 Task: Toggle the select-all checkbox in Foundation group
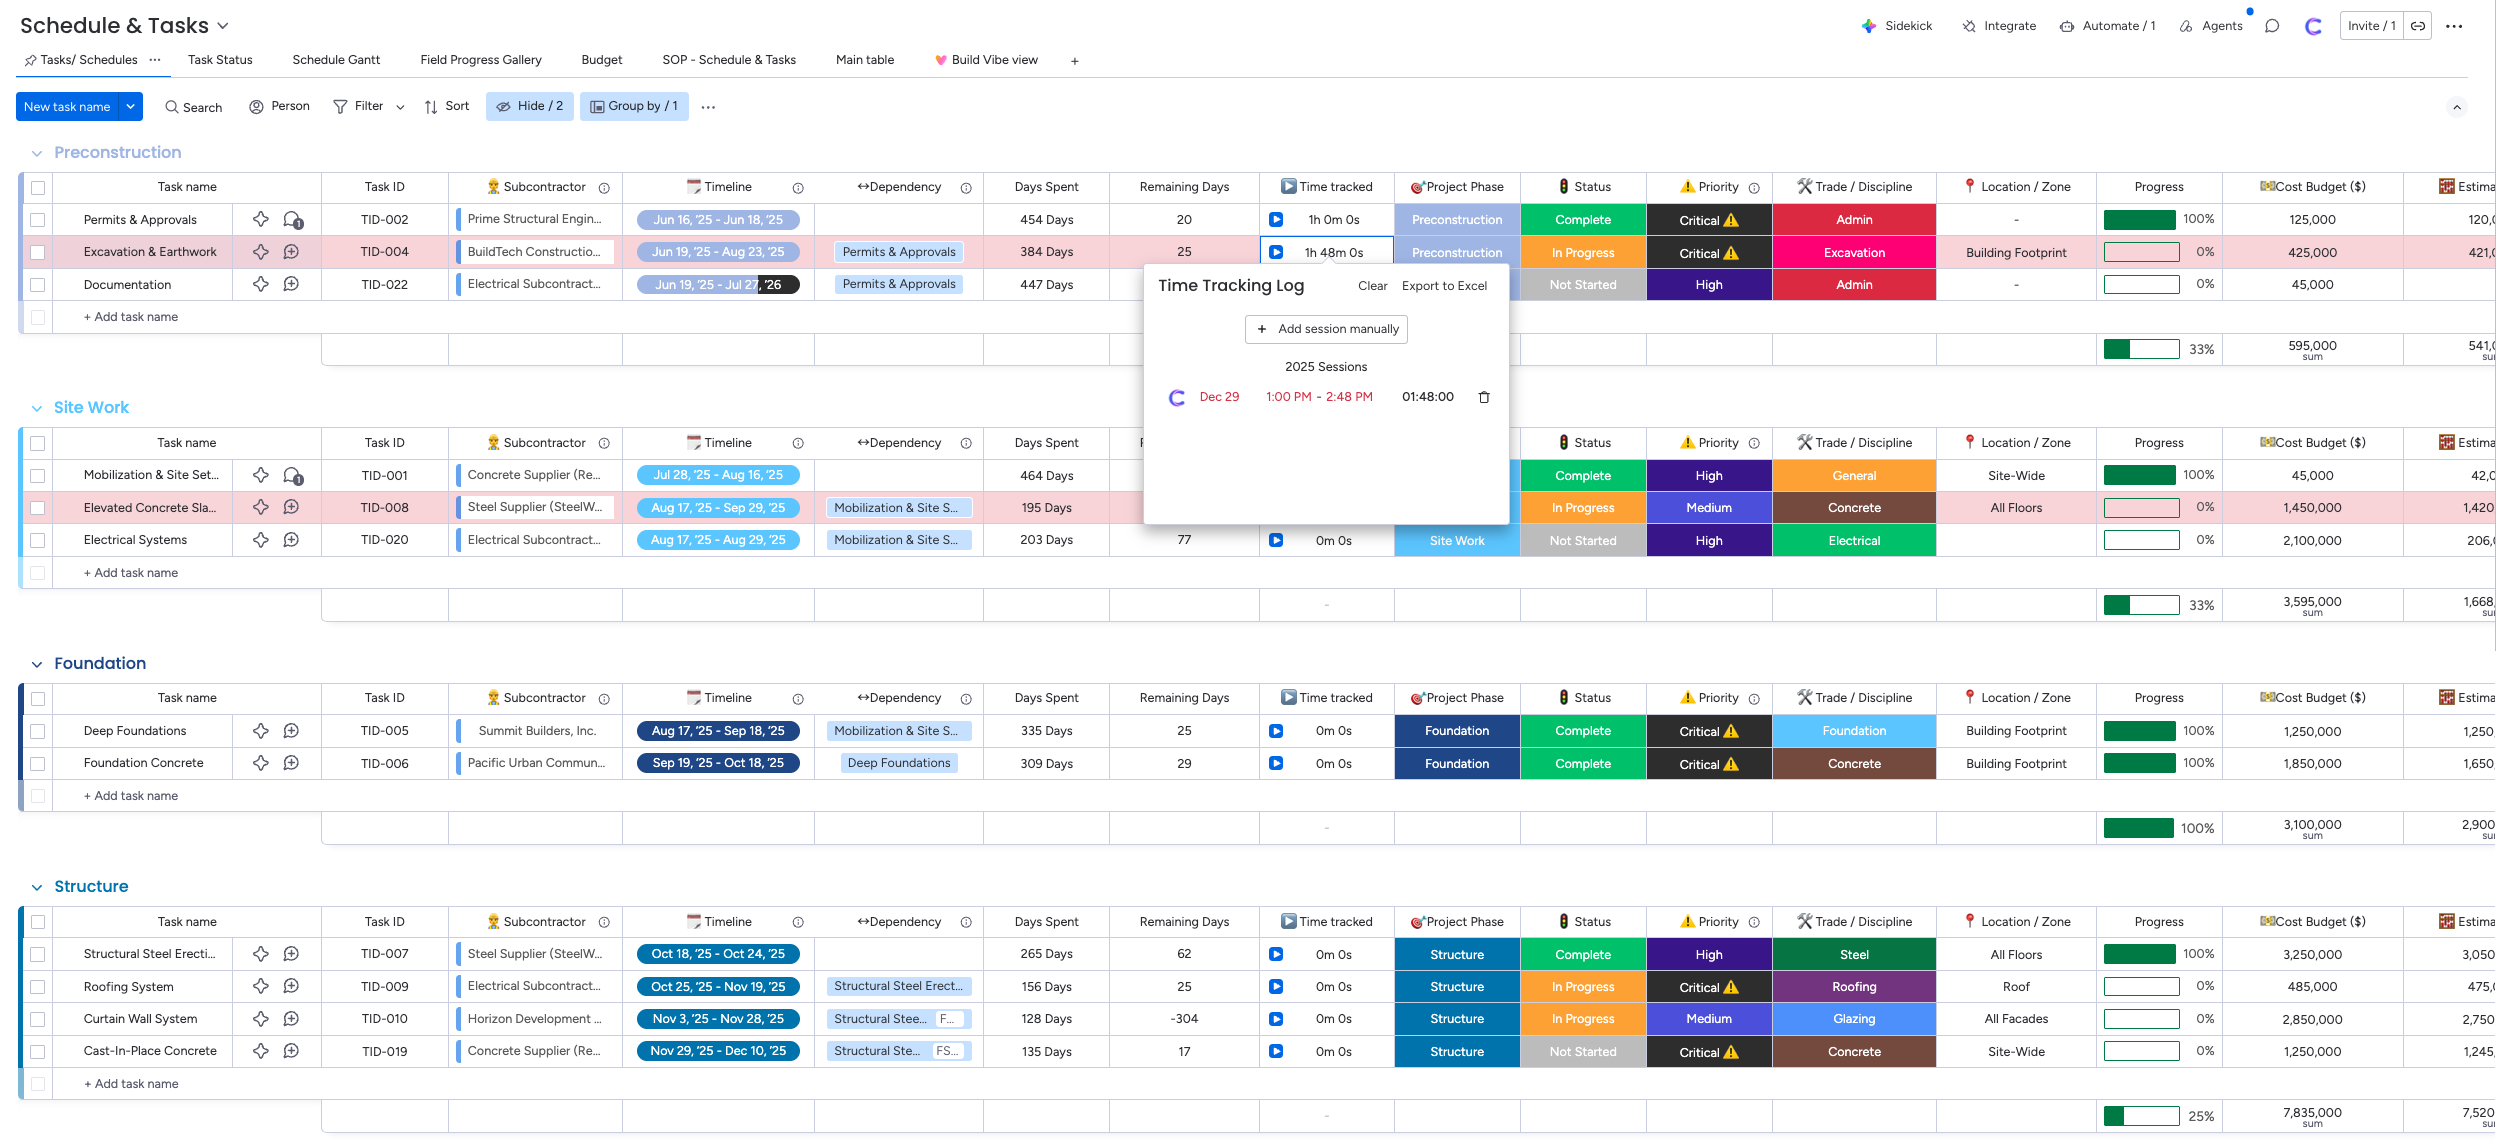[x=38, y=698]
